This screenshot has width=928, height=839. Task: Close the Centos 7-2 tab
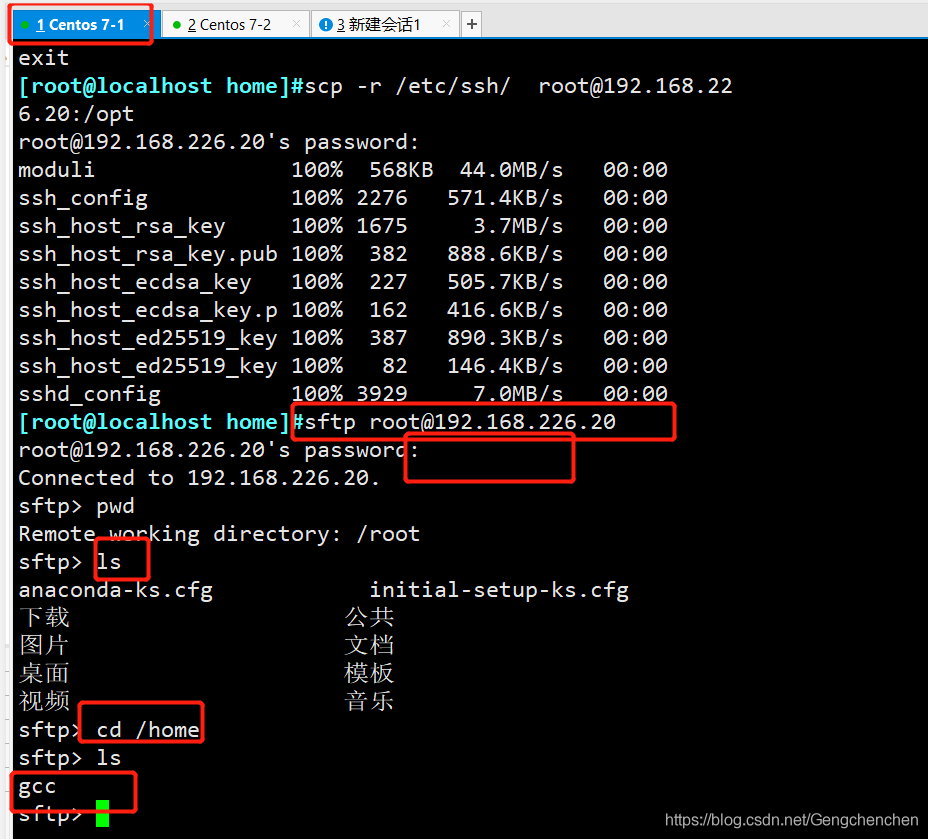pos(297,24)
